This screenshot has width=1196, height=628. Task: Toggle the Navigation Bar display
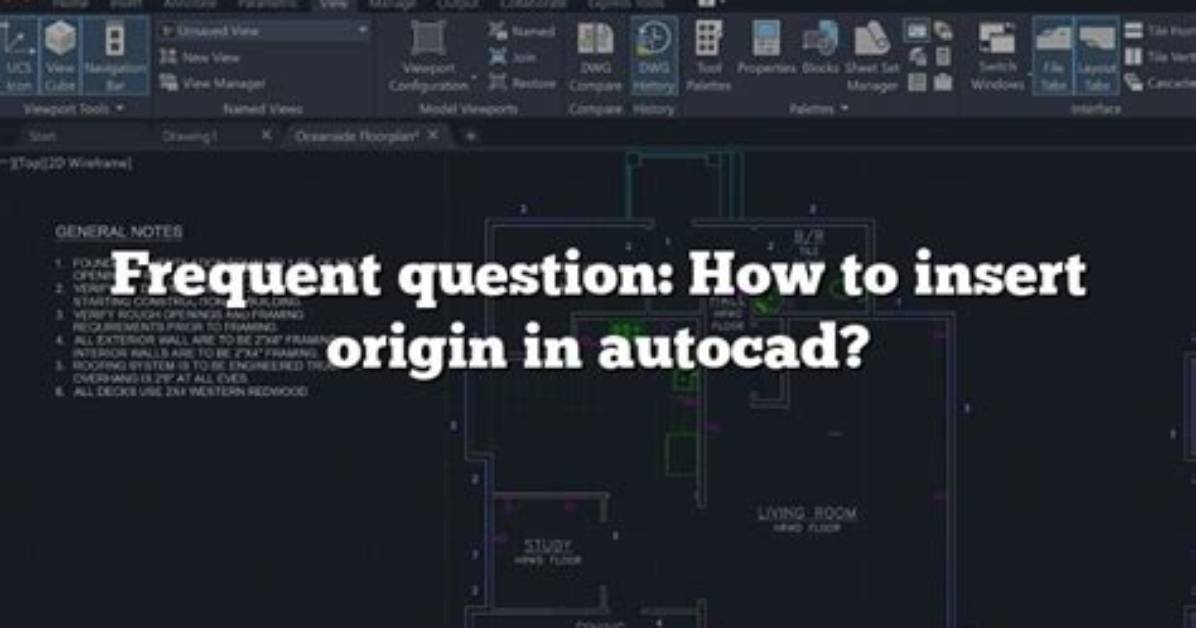point(115,56)
